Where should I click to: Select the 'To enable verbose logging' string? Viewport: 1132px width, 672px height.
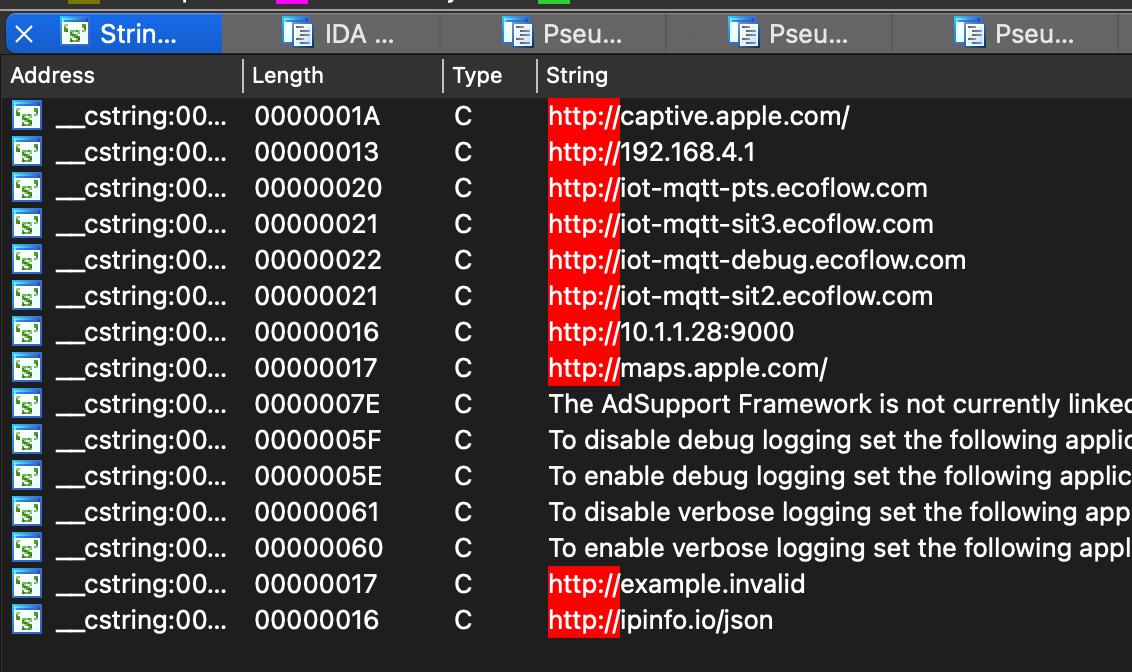[840, 549]
